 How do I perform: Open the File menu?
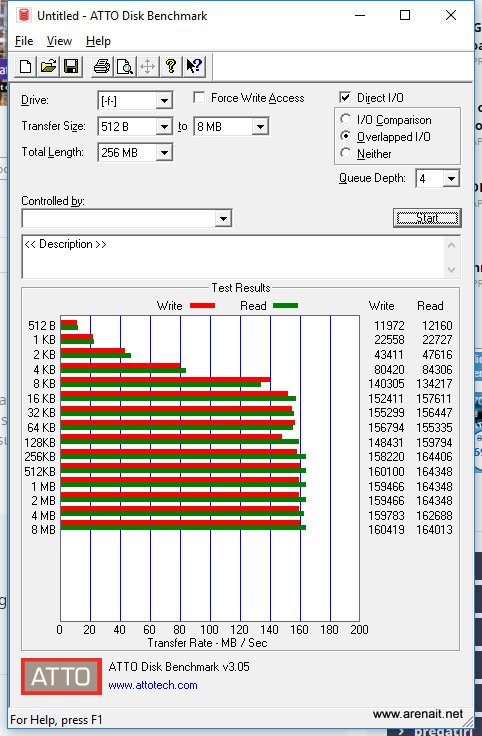tap(24, 41)
